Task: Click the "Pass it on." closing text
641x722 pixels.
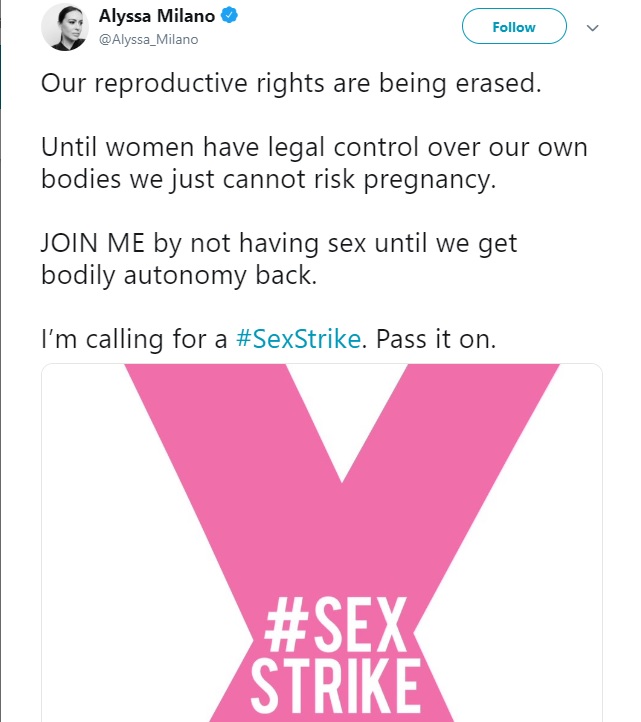Action: pos(436,339)
